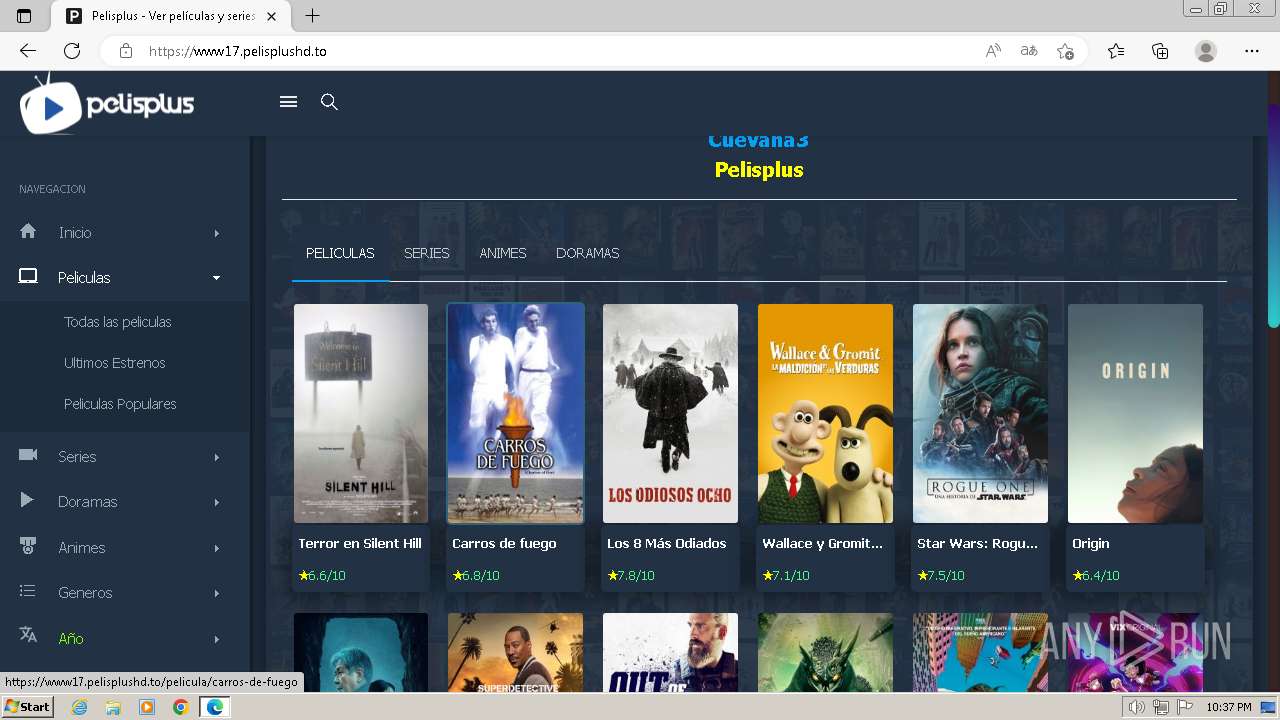Click the volume speaker tray icon
1280x720 pixels.
click(x=1136, y=707)
